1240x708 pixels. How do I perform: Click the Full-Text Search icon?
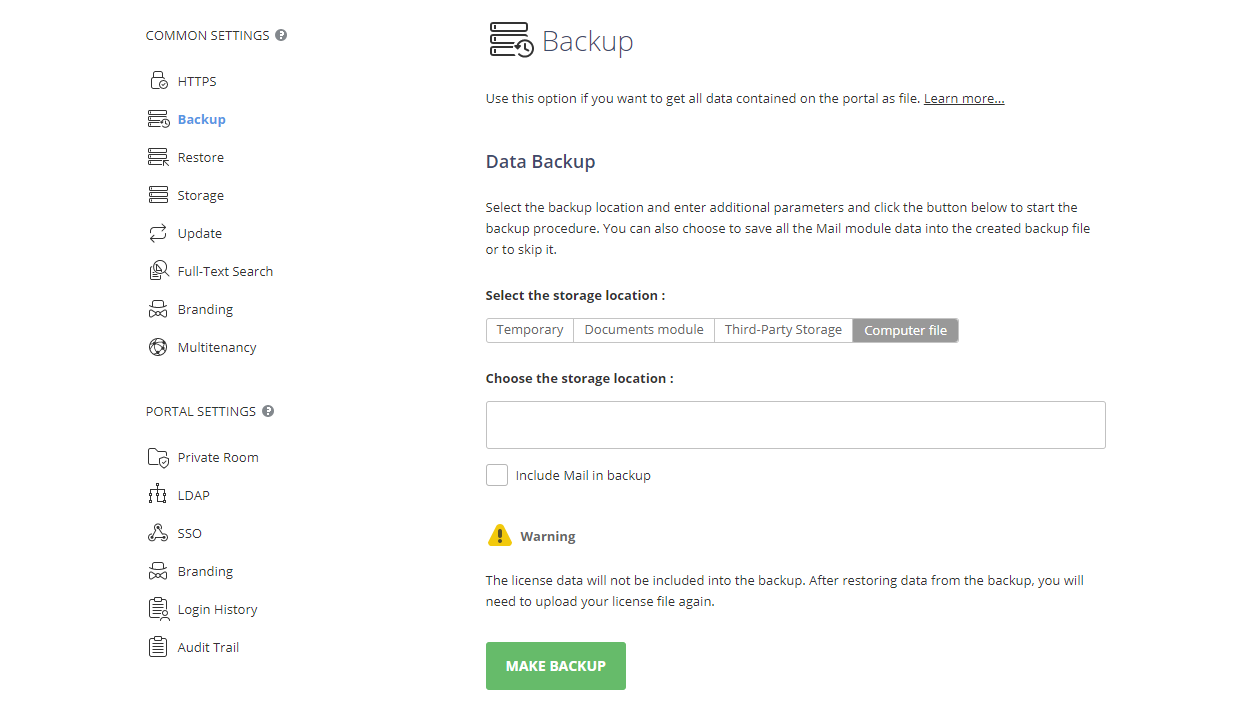pyautogui.click(x=158, y=271)
